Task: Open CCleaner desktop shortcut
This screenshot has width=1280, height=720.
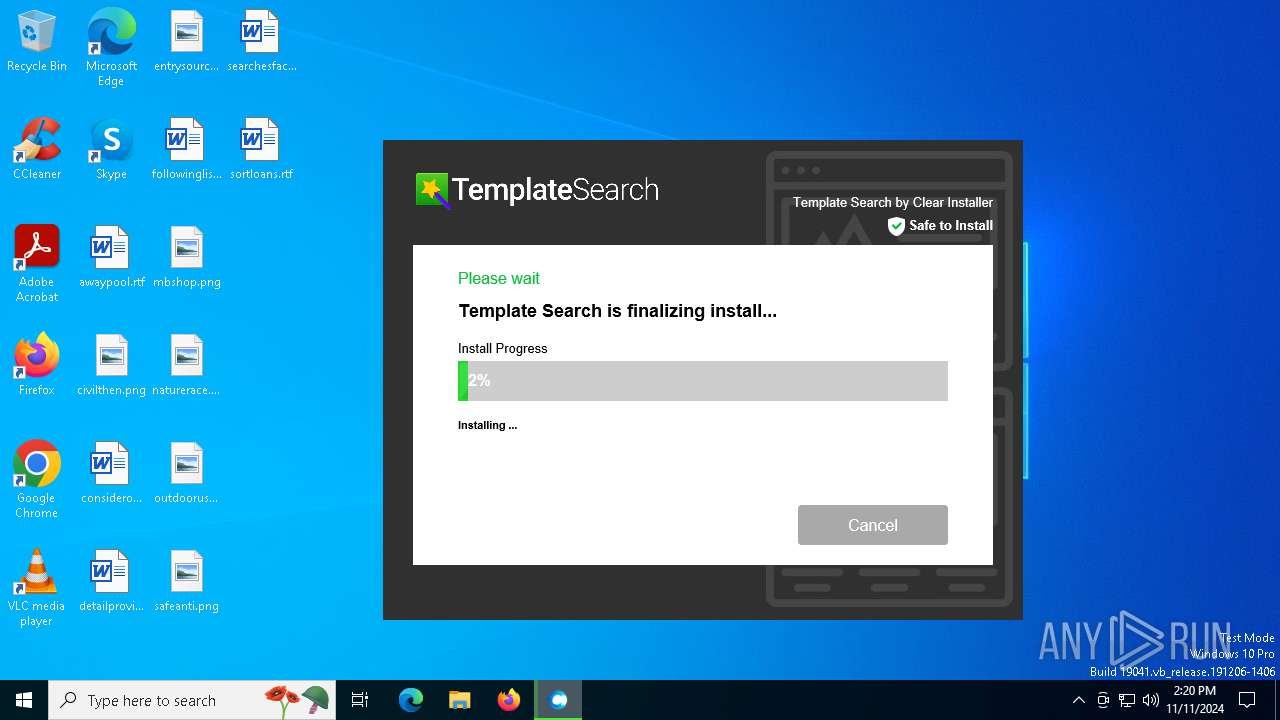Action: 37,150
